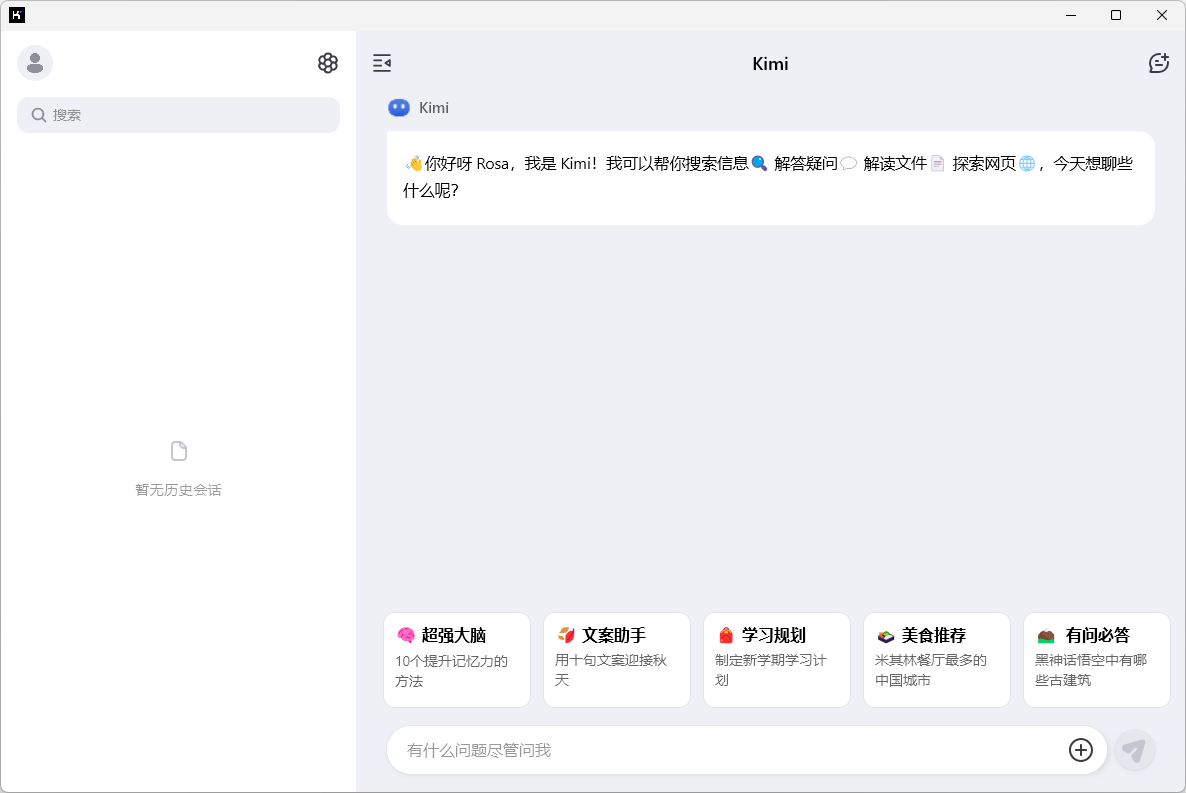Close the Kimi window
Screen dimensions: 1186x793
pyautogui.click(x=1162, y=15)
